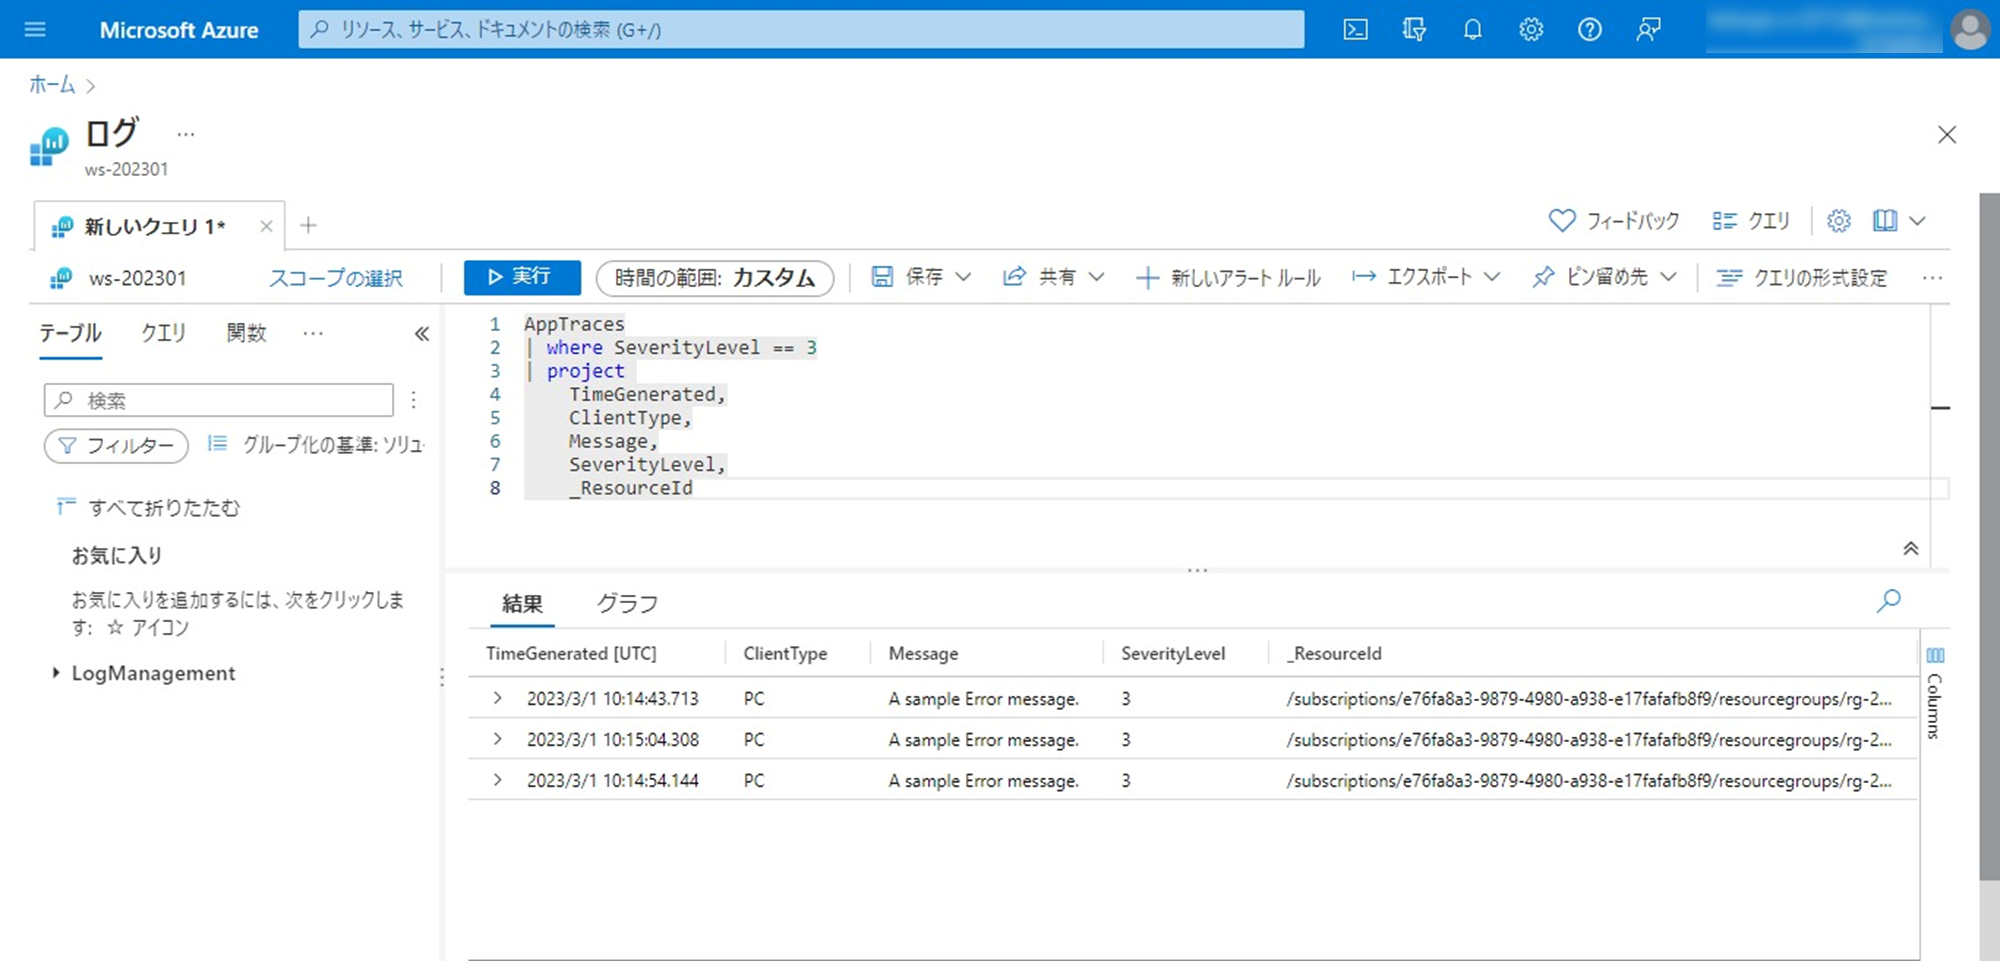Sort by ClientType column header
The image size is (2000, 961).
tap(785, 653)
